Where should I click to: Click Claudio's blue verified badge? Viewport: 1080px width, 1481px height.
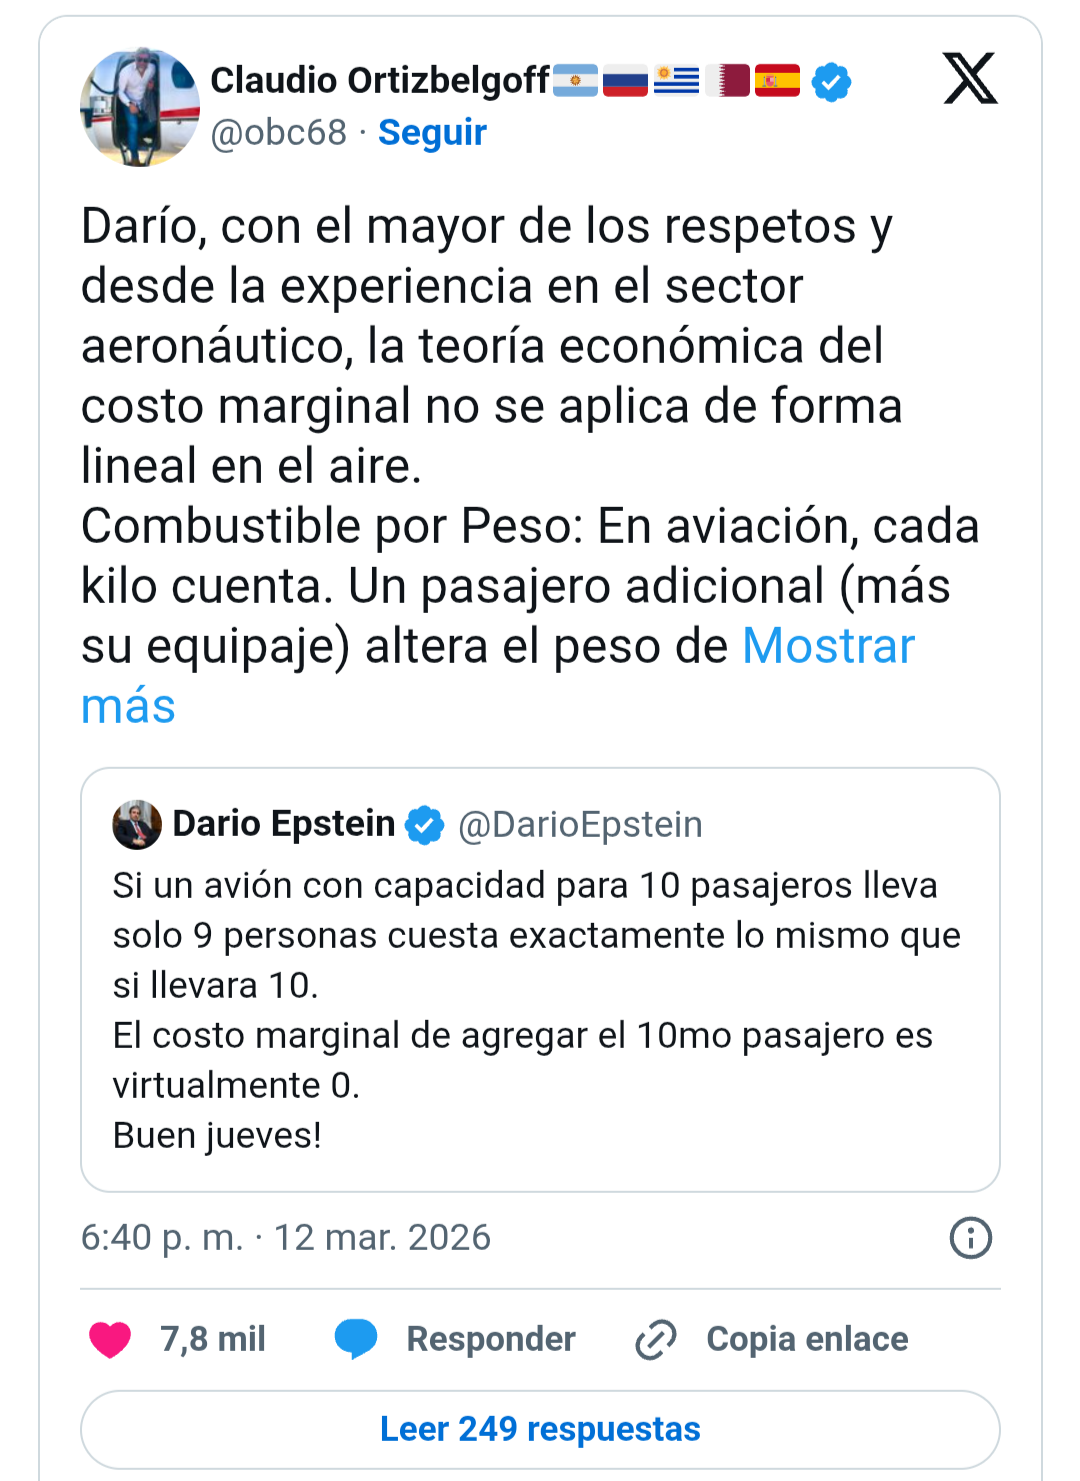[x=831, y=81]
